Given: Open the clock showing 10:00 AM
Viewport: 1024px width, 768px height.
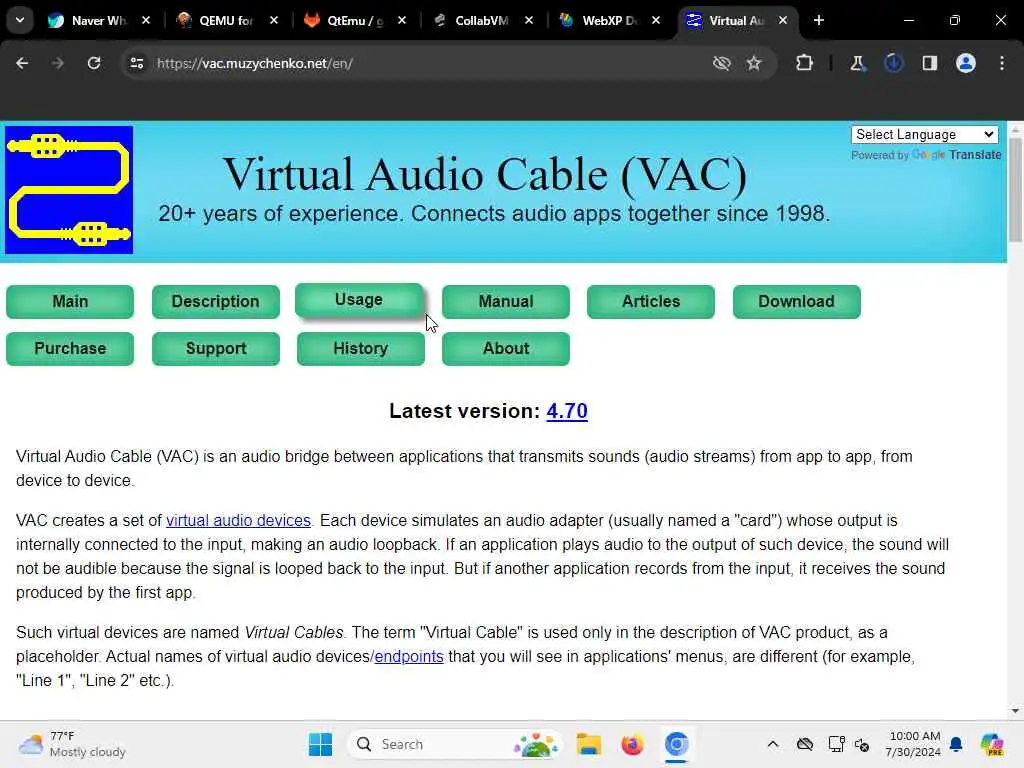Looking at the screenshot, I should 913,744.
